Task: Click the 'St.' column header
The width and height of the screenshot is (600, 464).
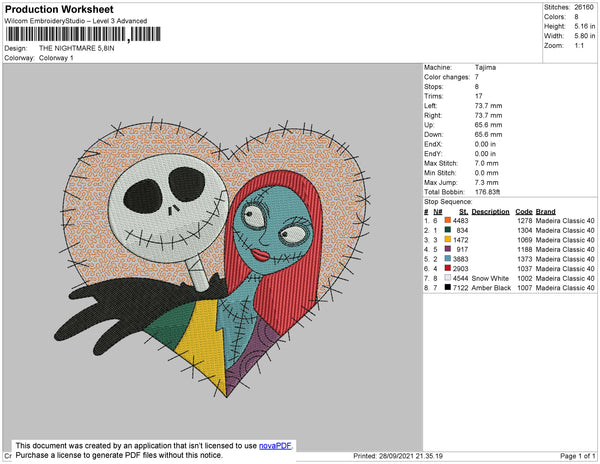Action: [463, 212]
